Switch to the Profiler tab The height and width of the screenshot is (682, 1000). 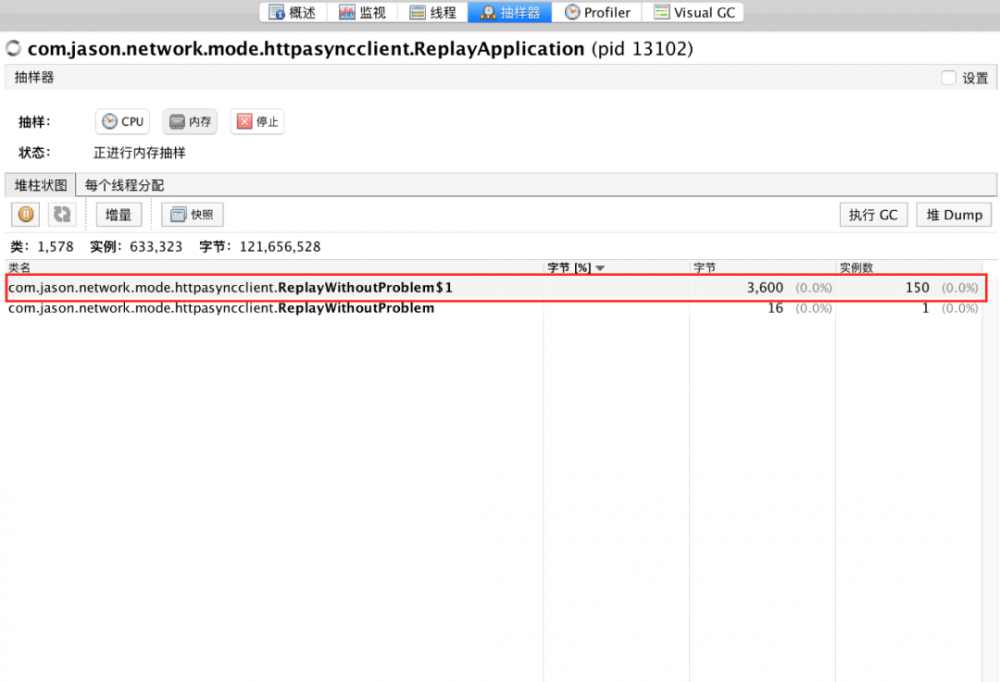click(598, 13)
